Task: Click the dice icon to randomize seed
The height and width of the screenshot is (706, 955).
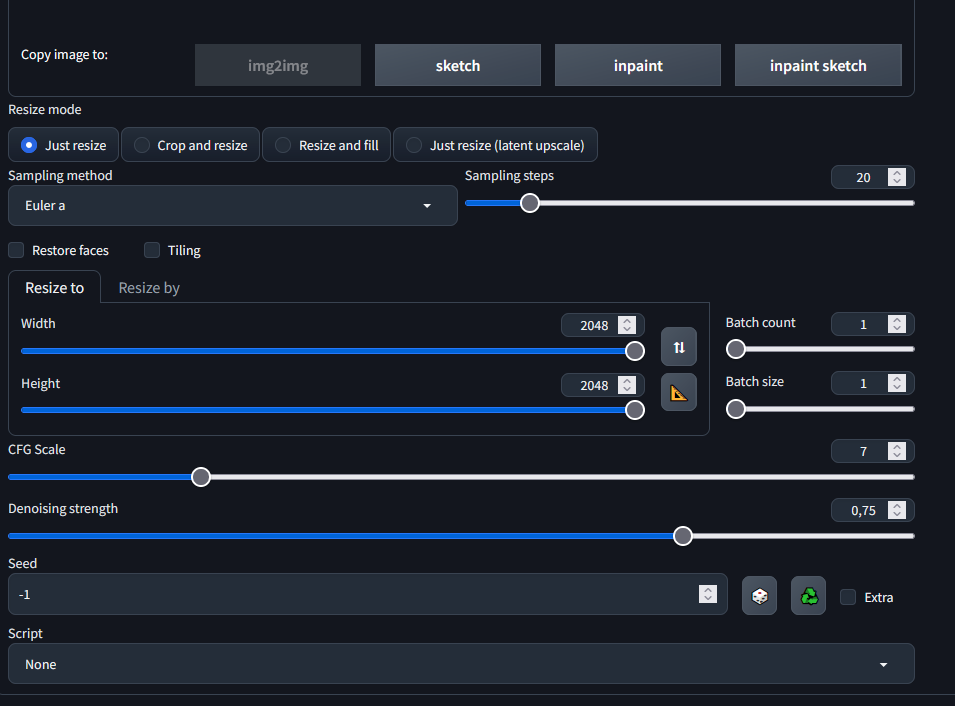Action: click(759, 596)
